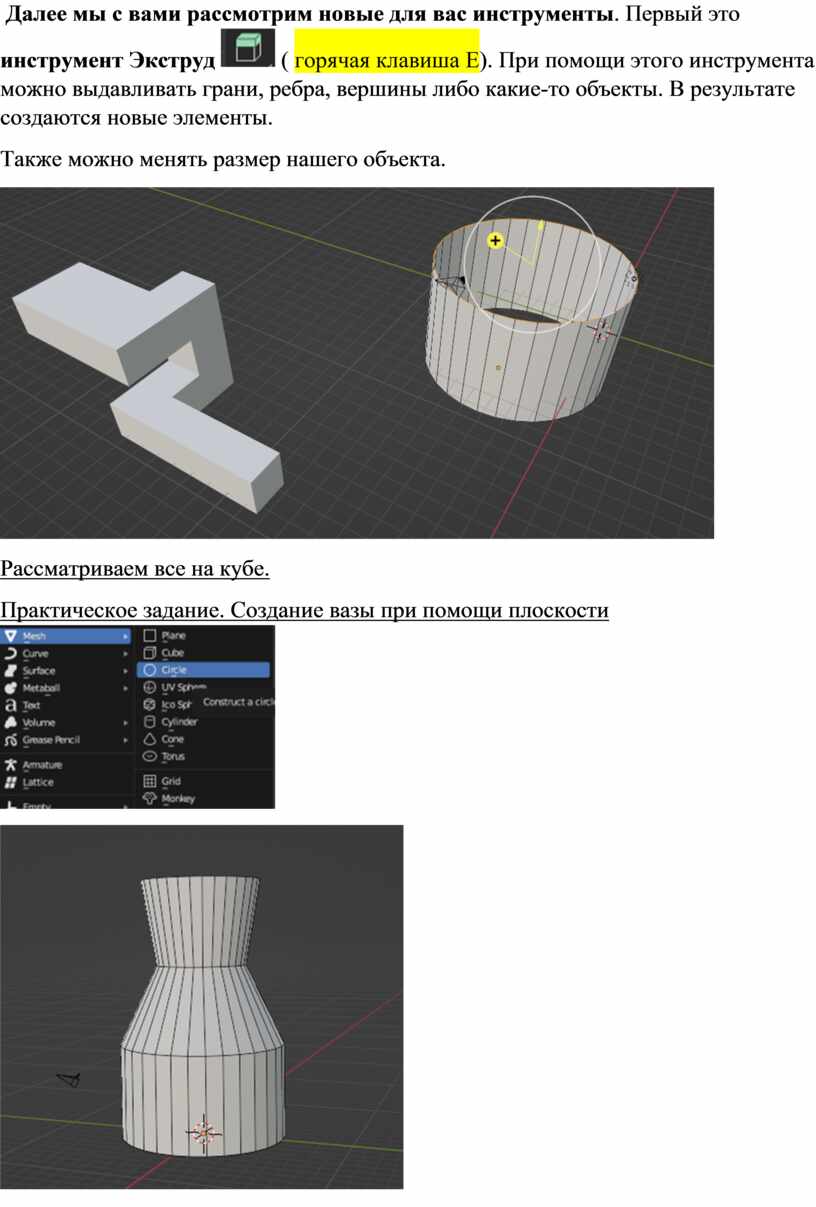The width and height of the screenshot is (816, 1207).
Task: Click the Grid mesh icon
Action: pos(149,781)
